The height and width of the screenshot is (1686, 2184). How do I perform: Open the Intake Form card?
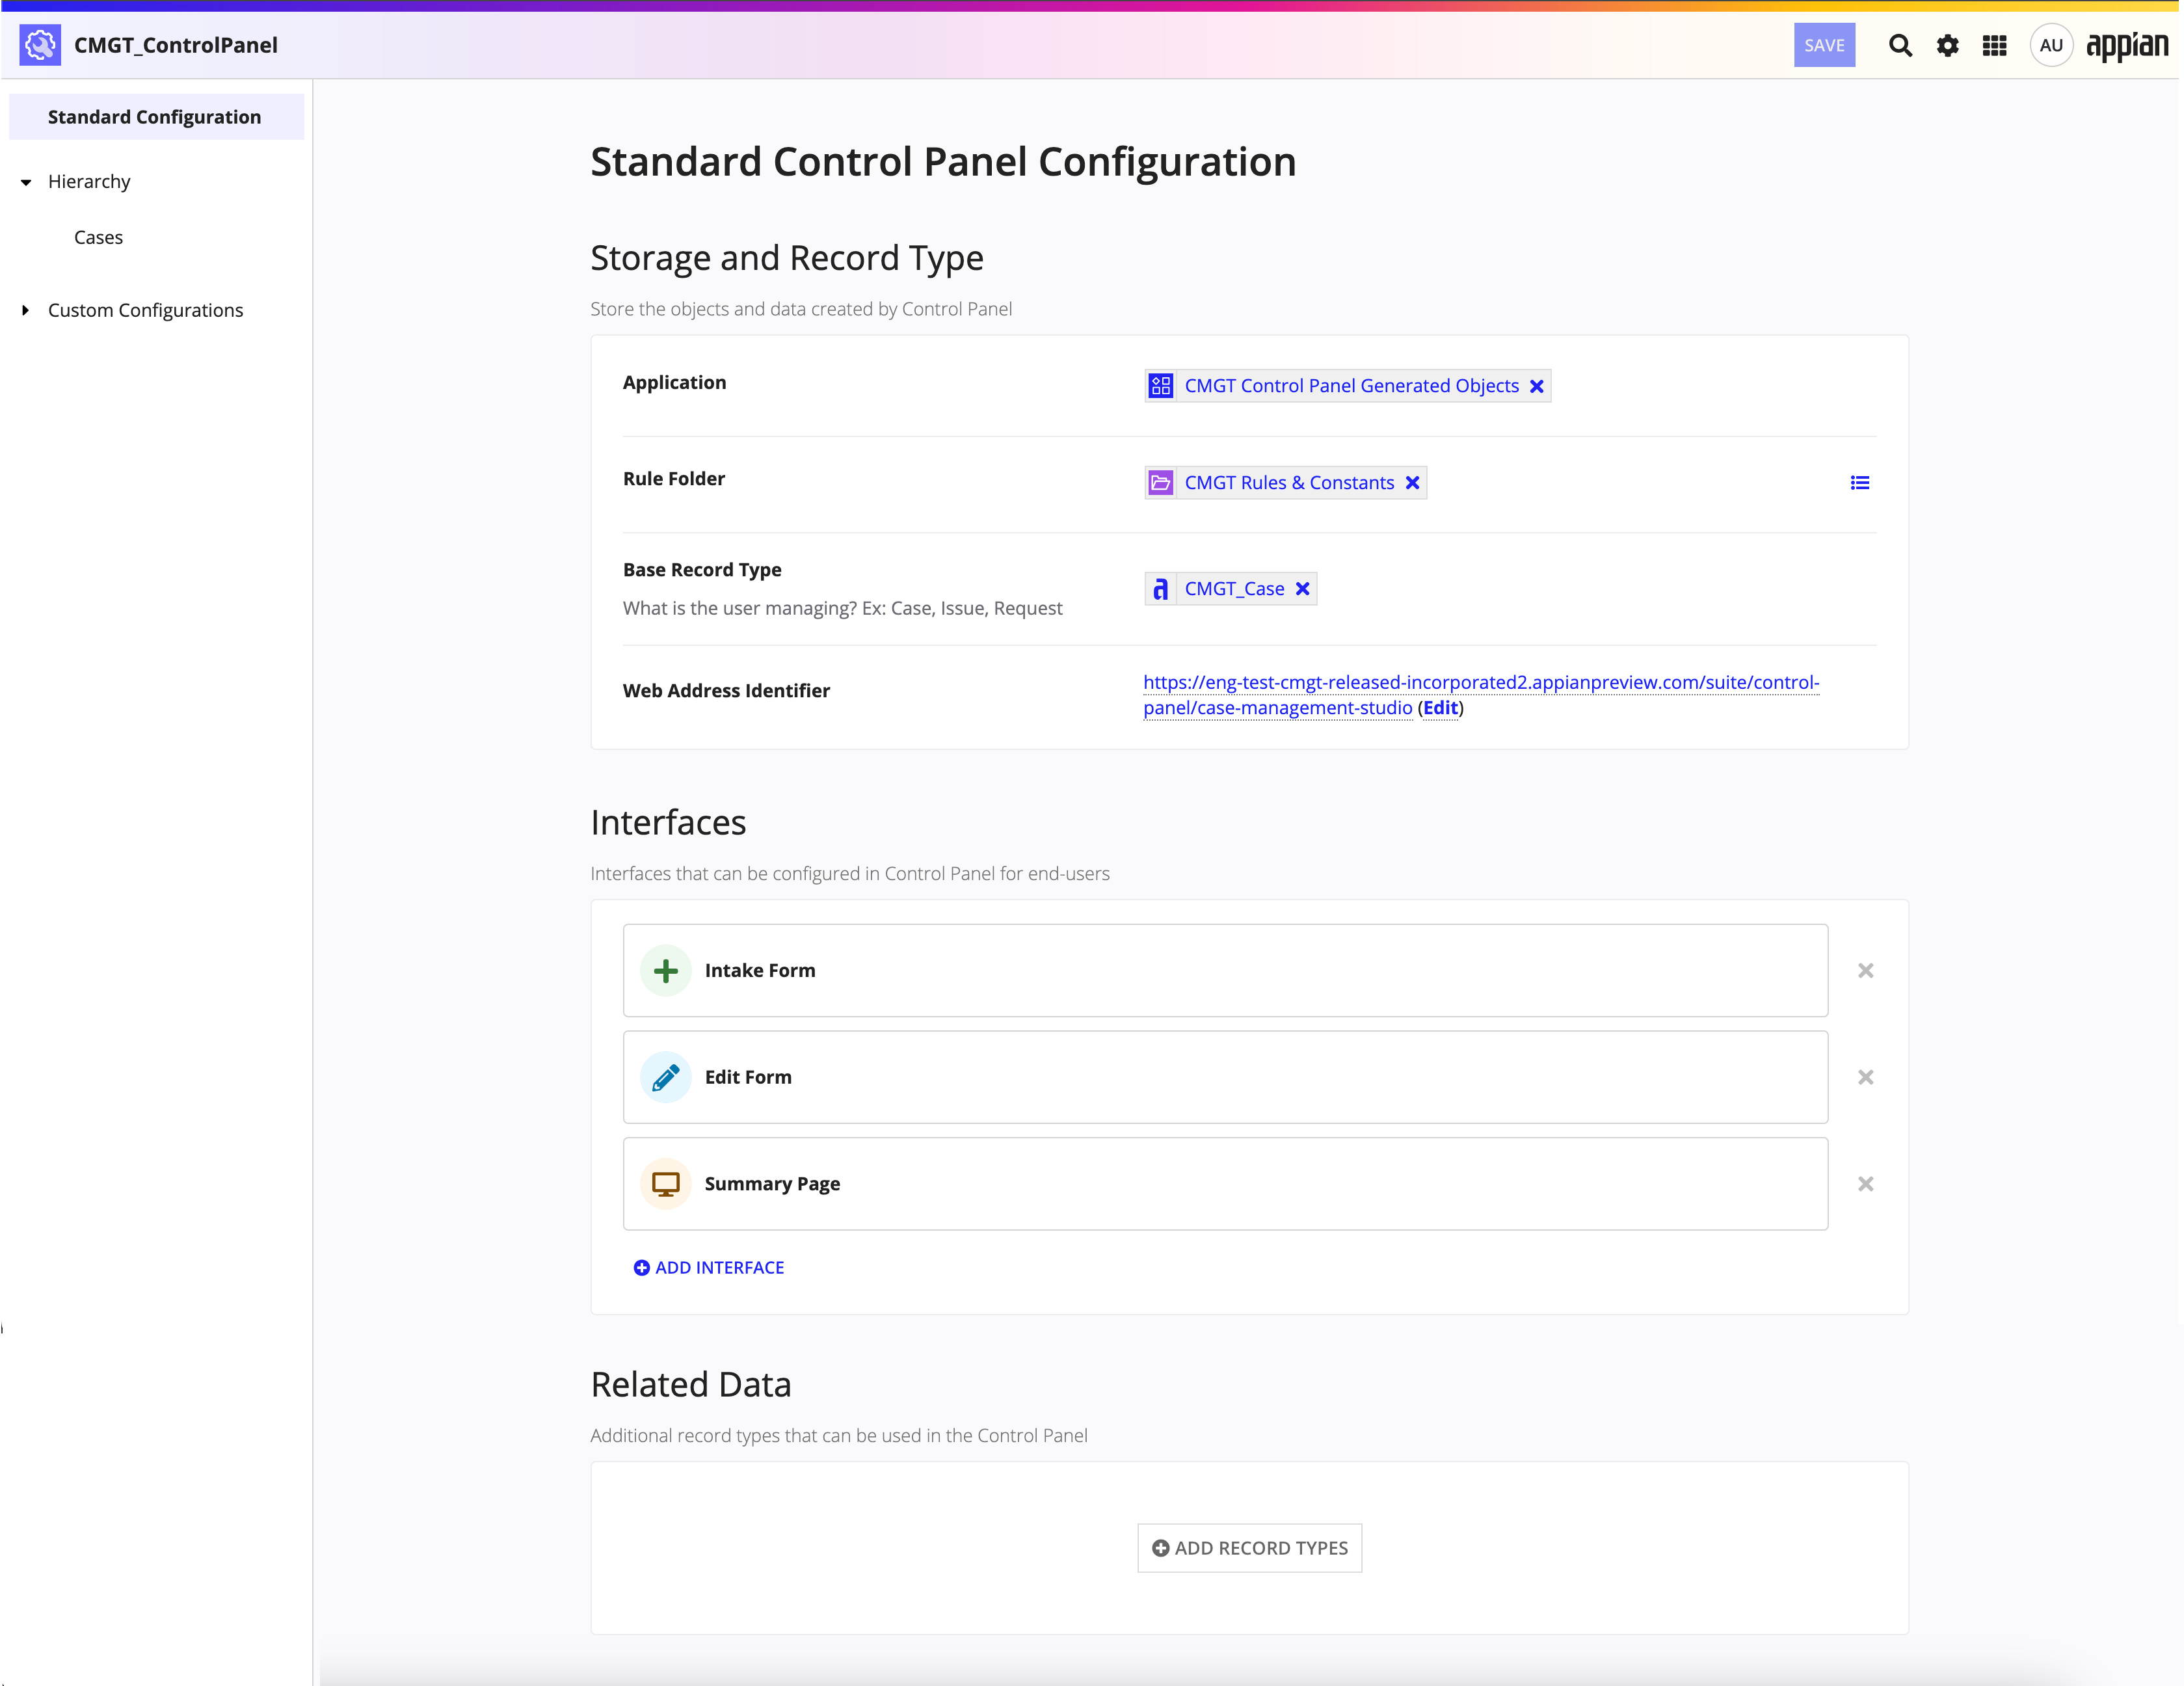click(1225, 970)
